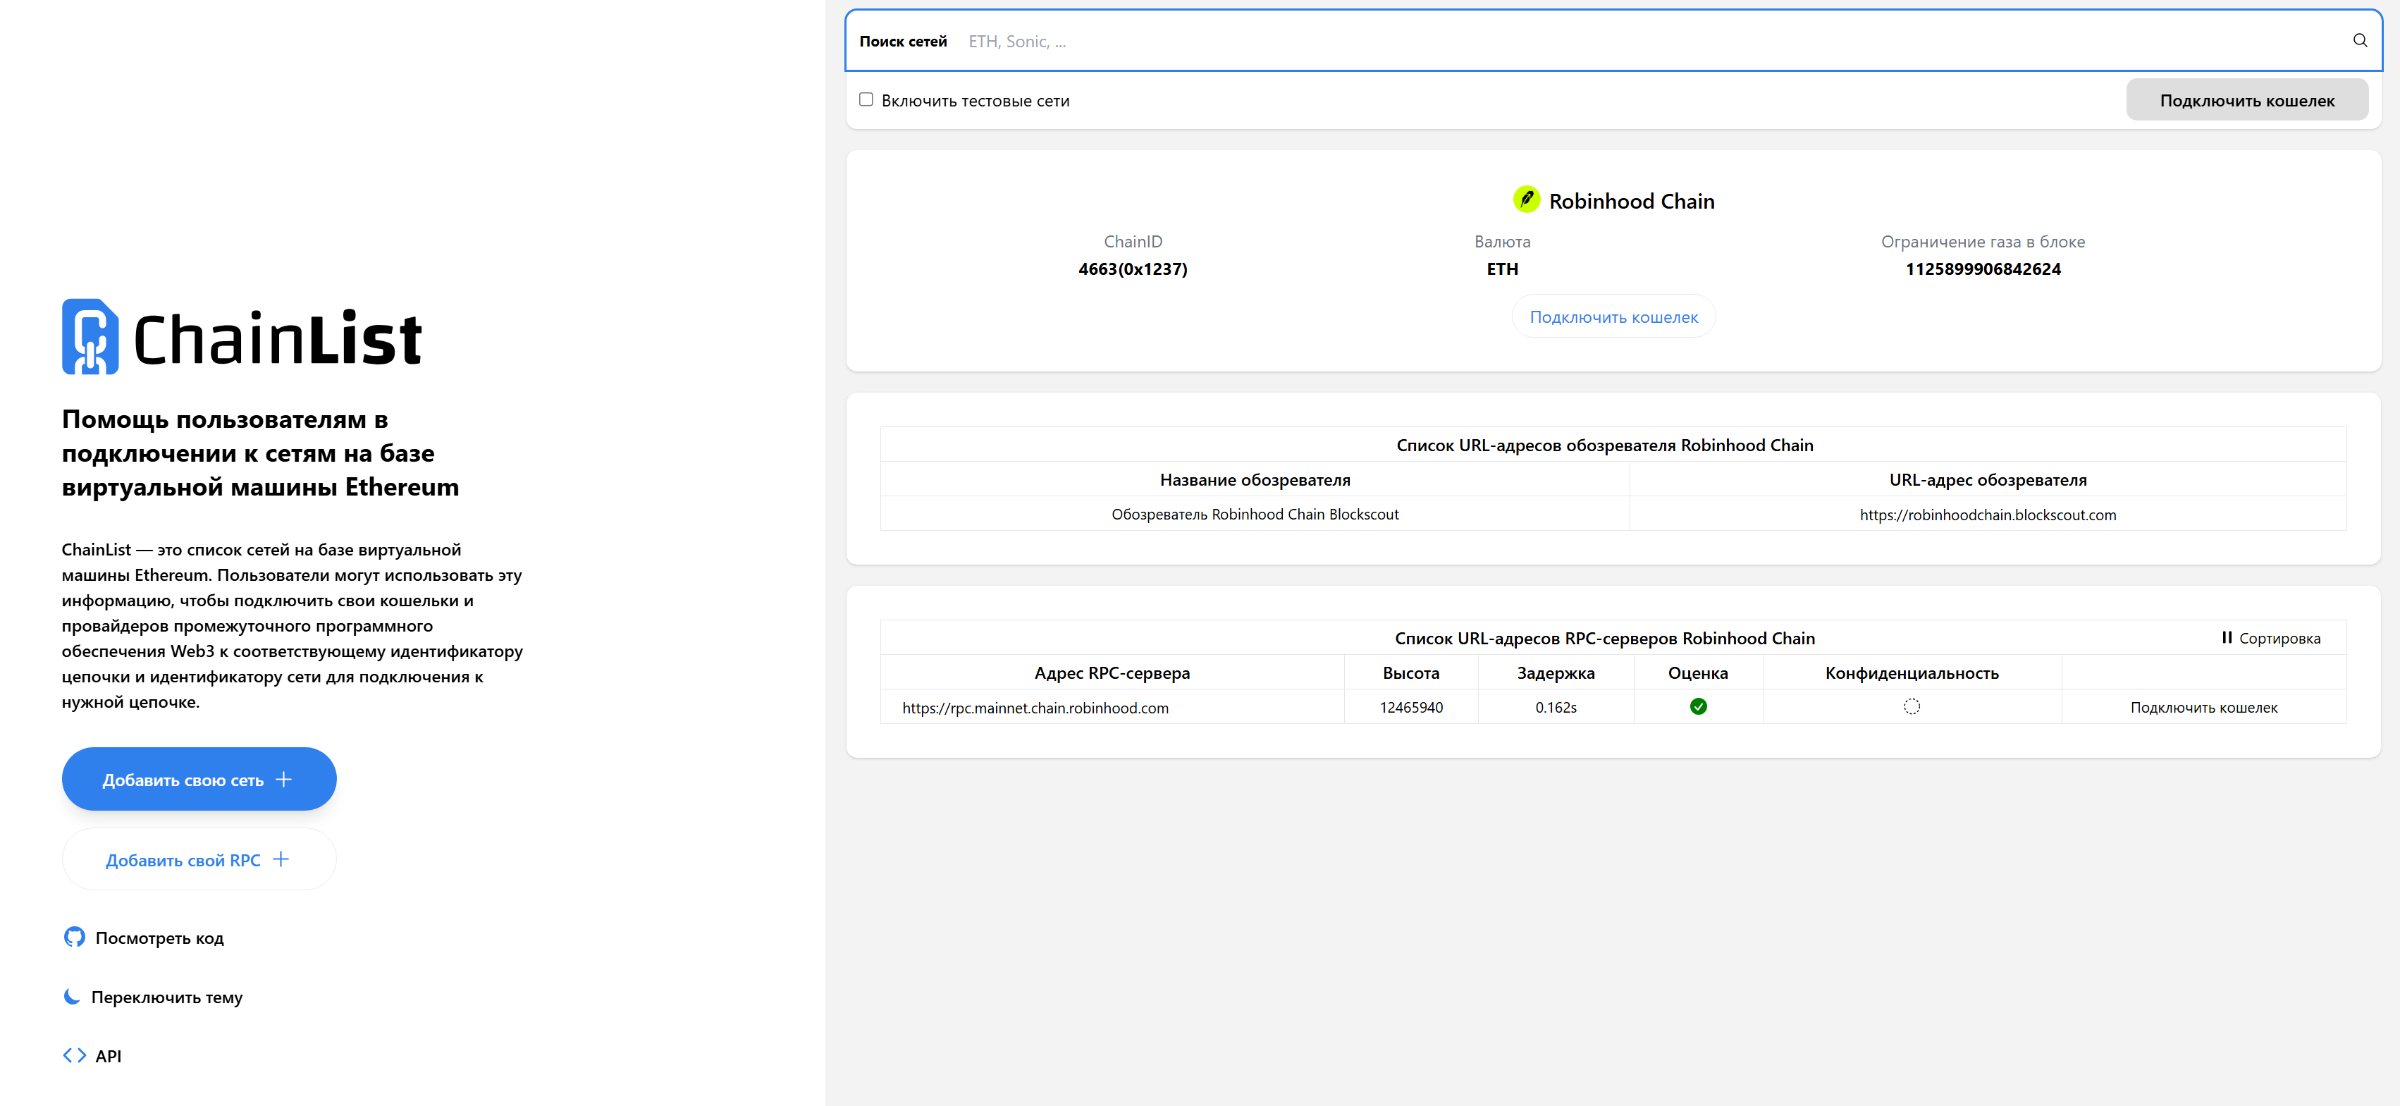Click the rpc.mainnet.chain.robinhood.com RPC address

point(1035,707)
